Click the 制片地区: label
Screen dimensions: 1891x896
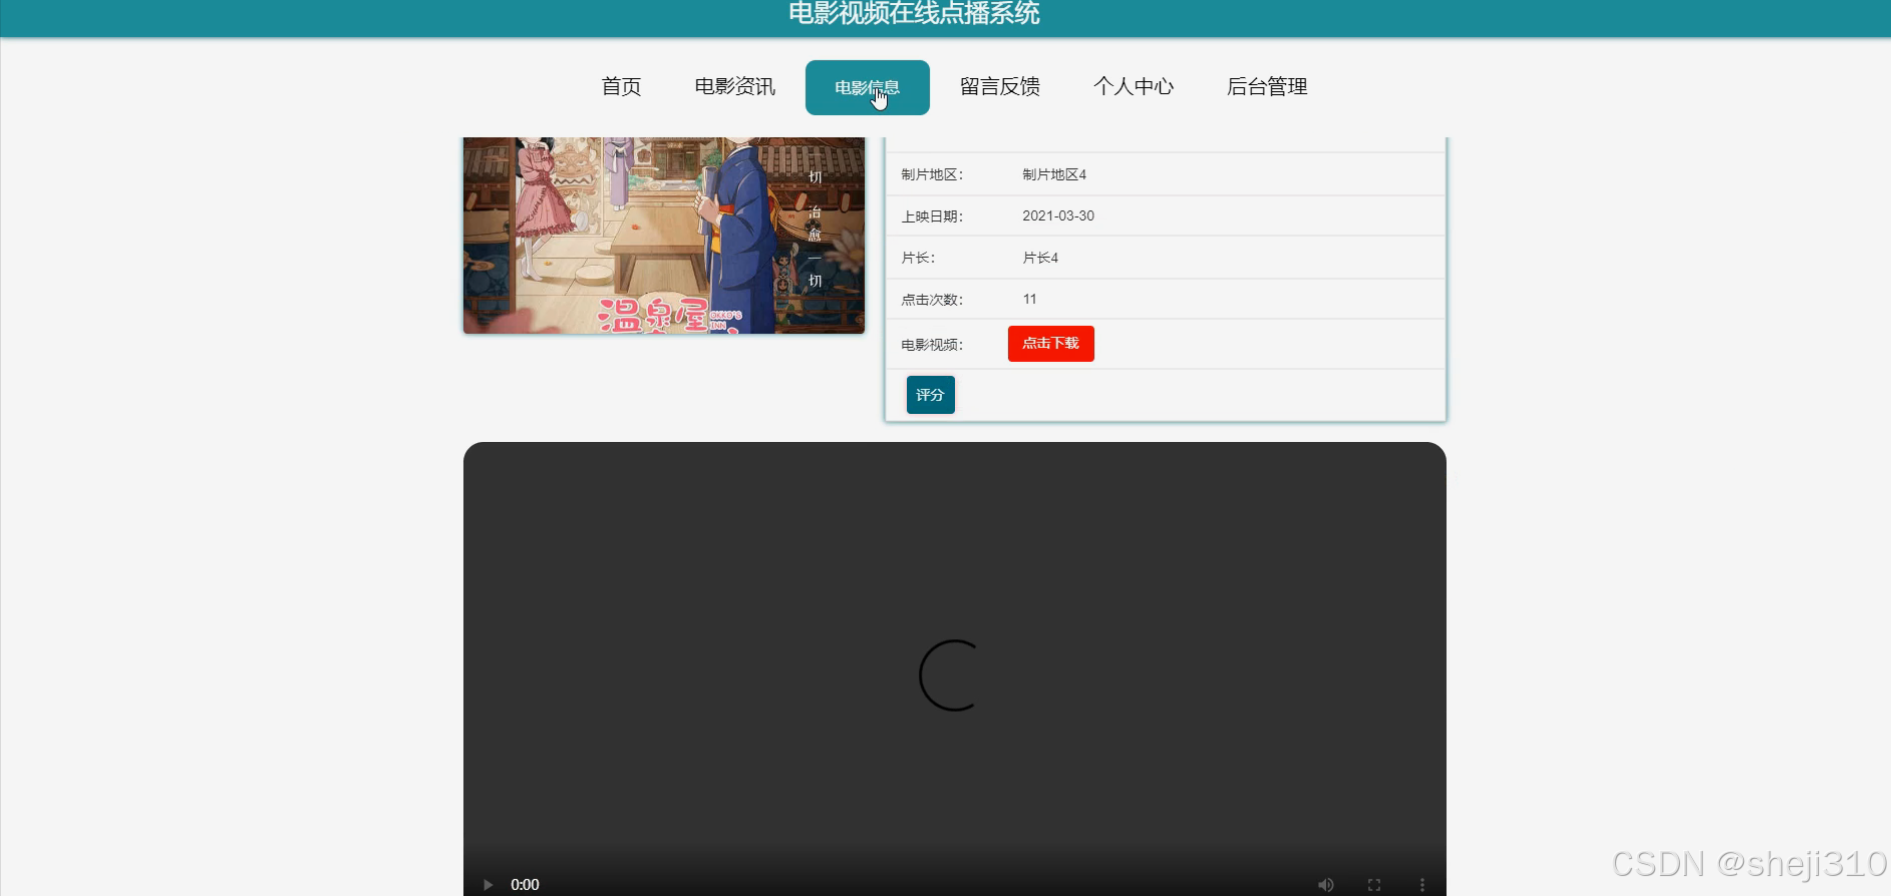point(932,174)
